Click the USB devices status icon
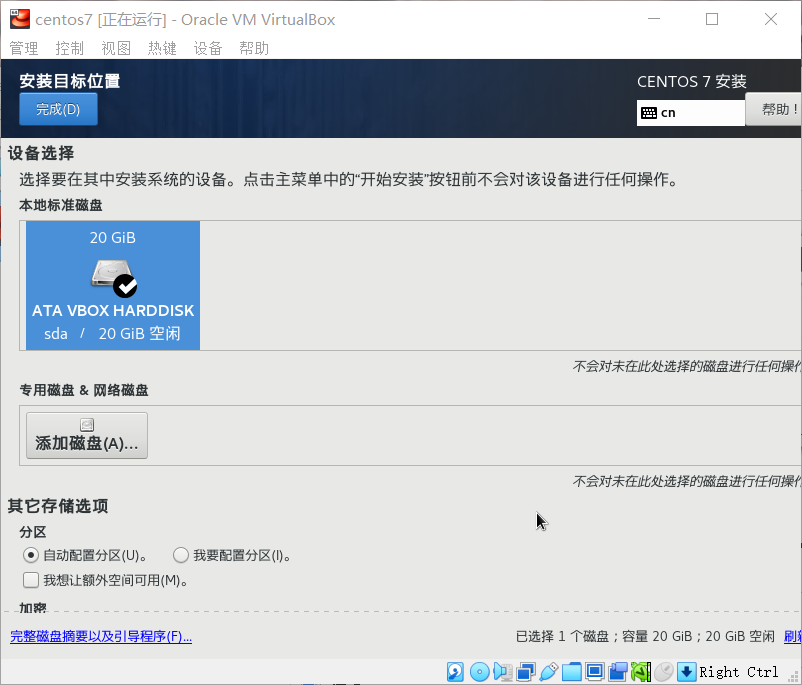This screenshot has height=685, width=802. 548,672
